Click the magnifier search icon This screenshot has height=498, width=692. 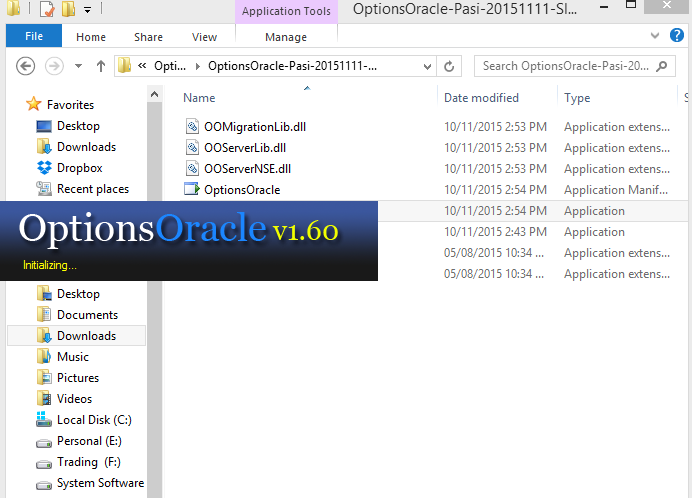[662, 66]
